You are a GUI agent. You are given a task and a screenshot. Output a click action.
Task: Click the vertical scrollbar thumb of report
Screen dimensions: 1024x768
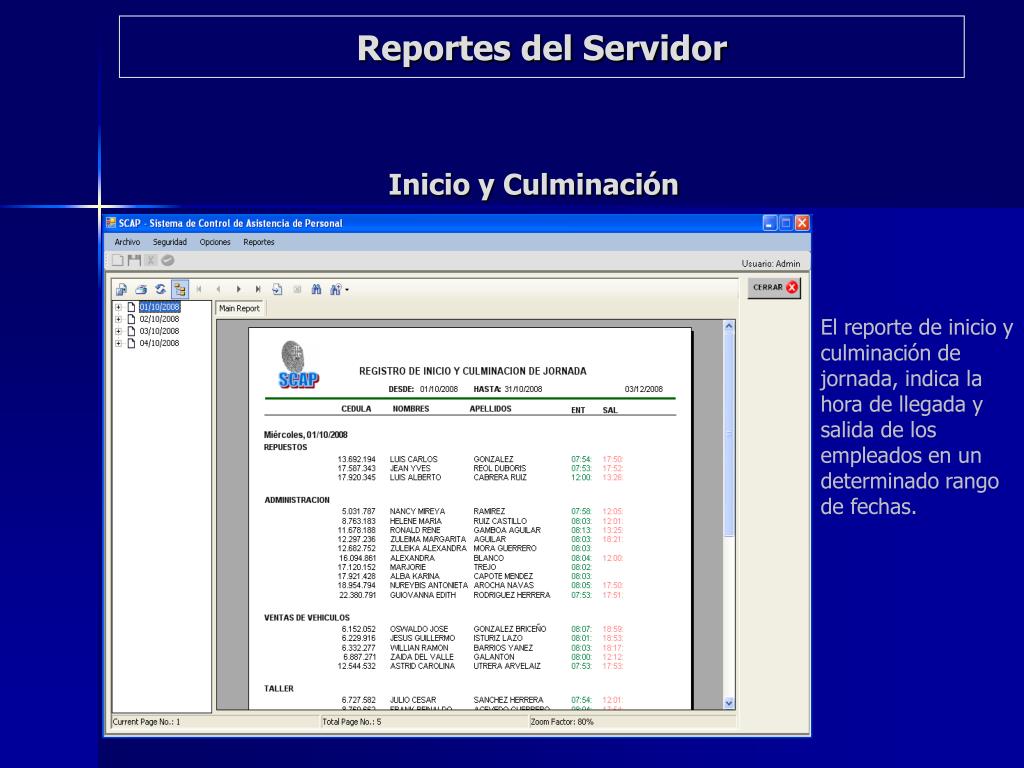tap(729, 434)
